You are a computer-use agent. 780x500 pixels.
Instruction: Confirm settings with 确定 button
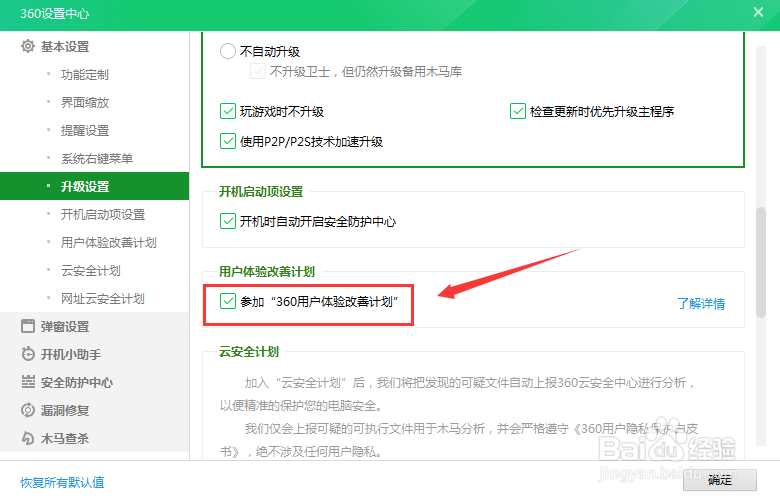[x=720, y=480]
